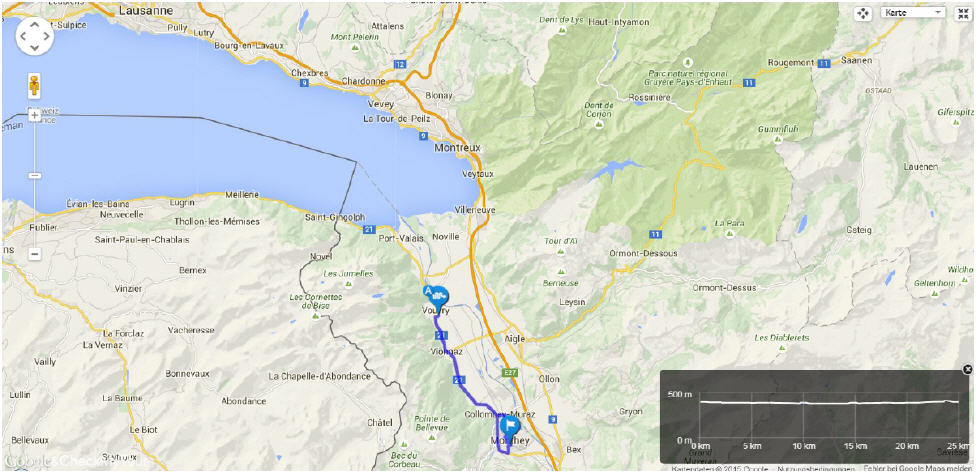The width and height of the screenshot is (976, 473).
Task: Select the Street View pegman icon
Action: tap(34, 86)
